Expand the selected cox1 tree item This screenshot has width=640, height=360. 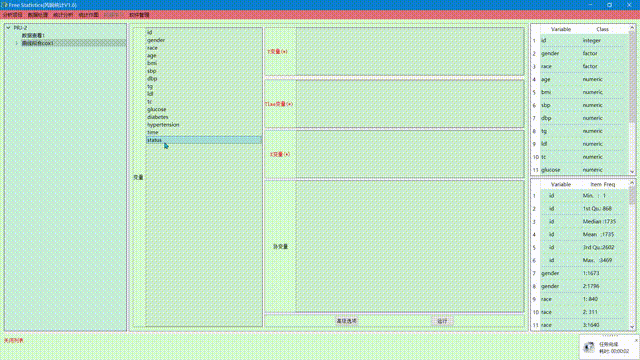[x=16, y=43]
